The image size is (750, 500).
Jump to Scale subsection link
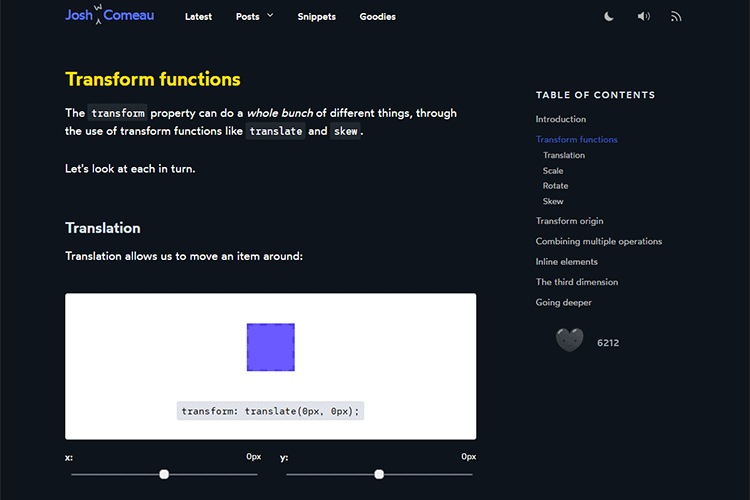coord(553,171)
